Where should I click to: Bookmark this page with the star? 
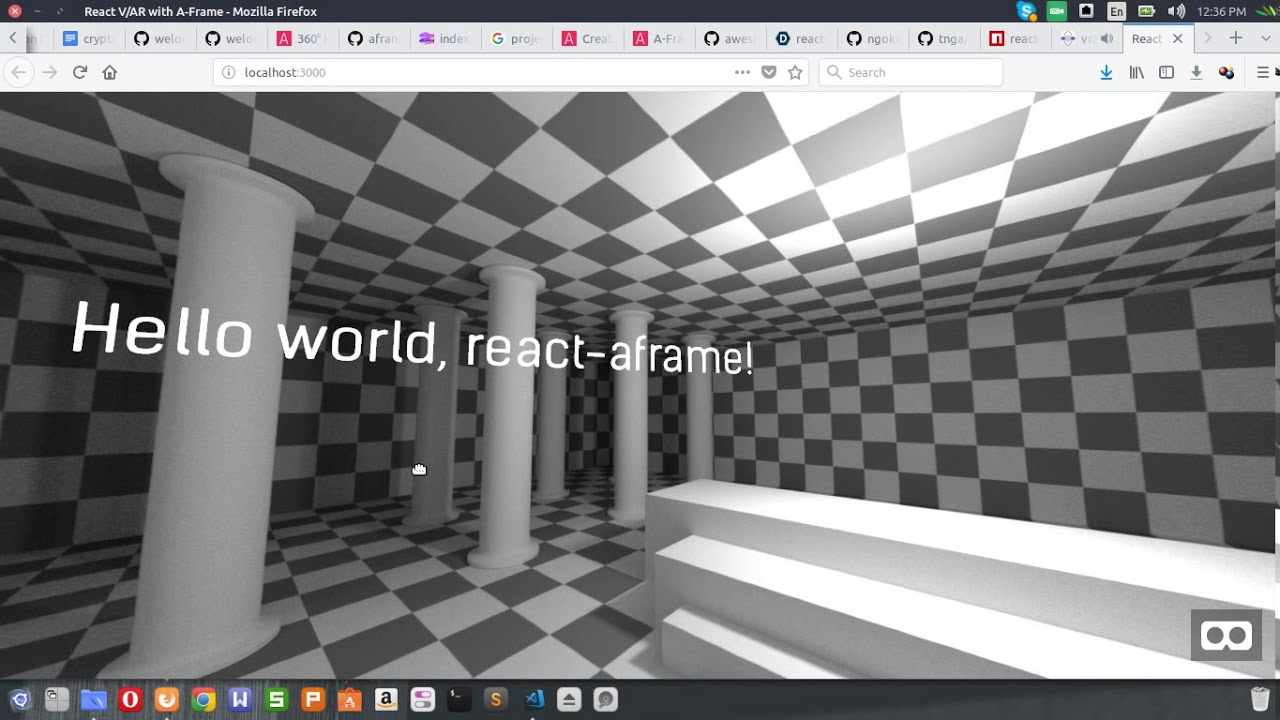[795, 72]
